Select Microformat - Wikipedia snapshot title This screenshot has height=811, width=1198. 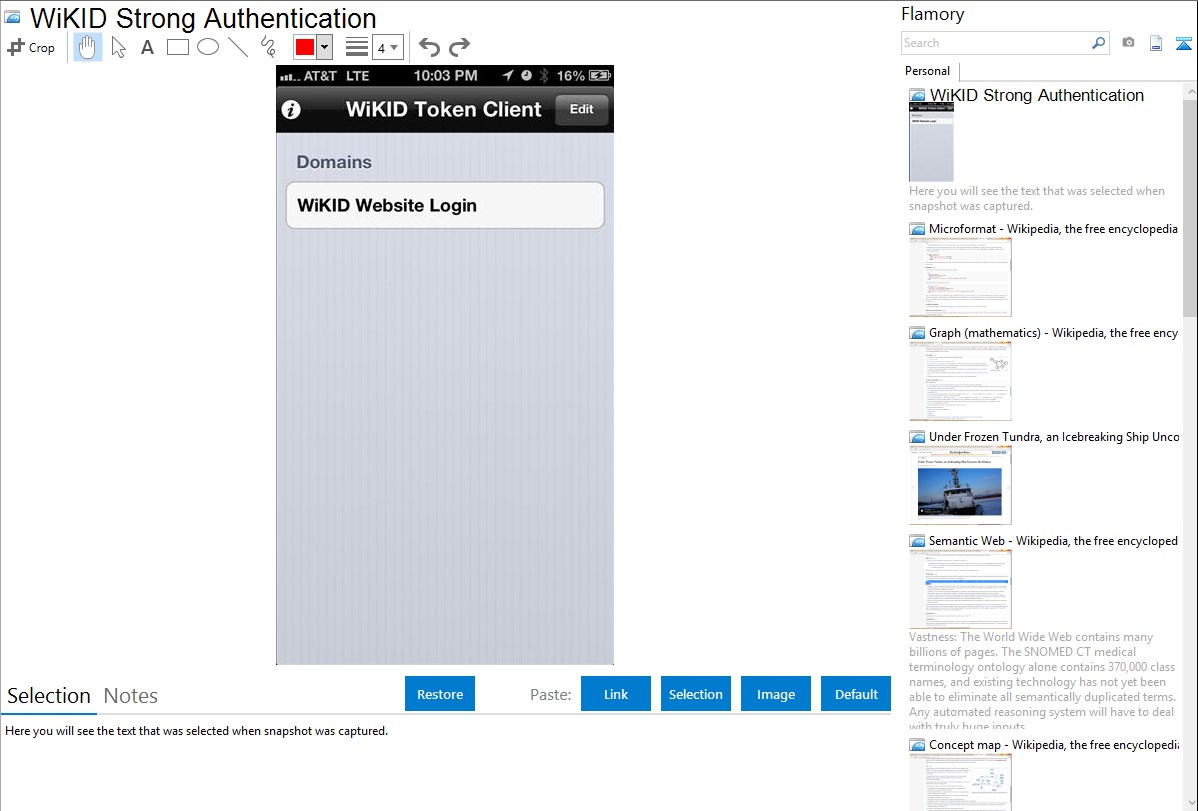click(x=1053, y=229)
